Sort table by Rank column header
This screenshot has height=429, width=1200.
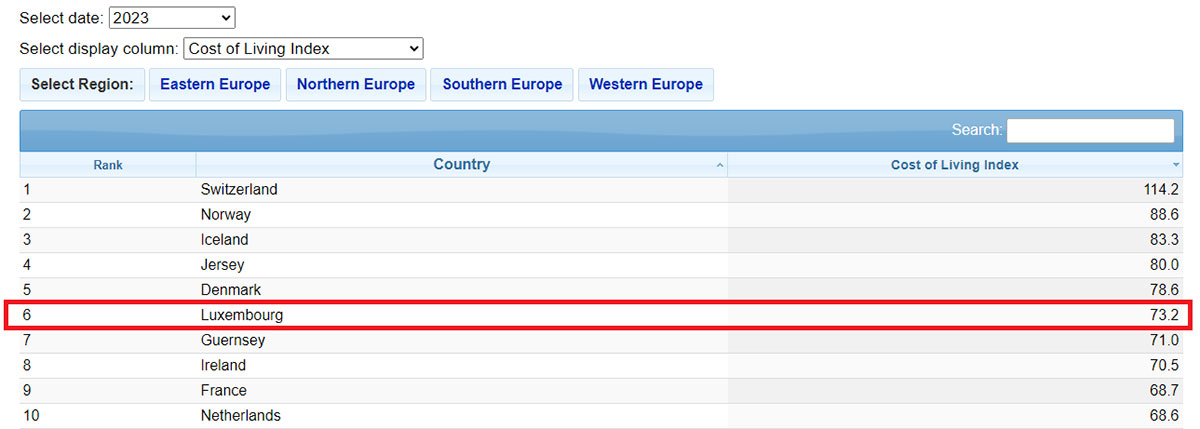(x=108, y=165)
